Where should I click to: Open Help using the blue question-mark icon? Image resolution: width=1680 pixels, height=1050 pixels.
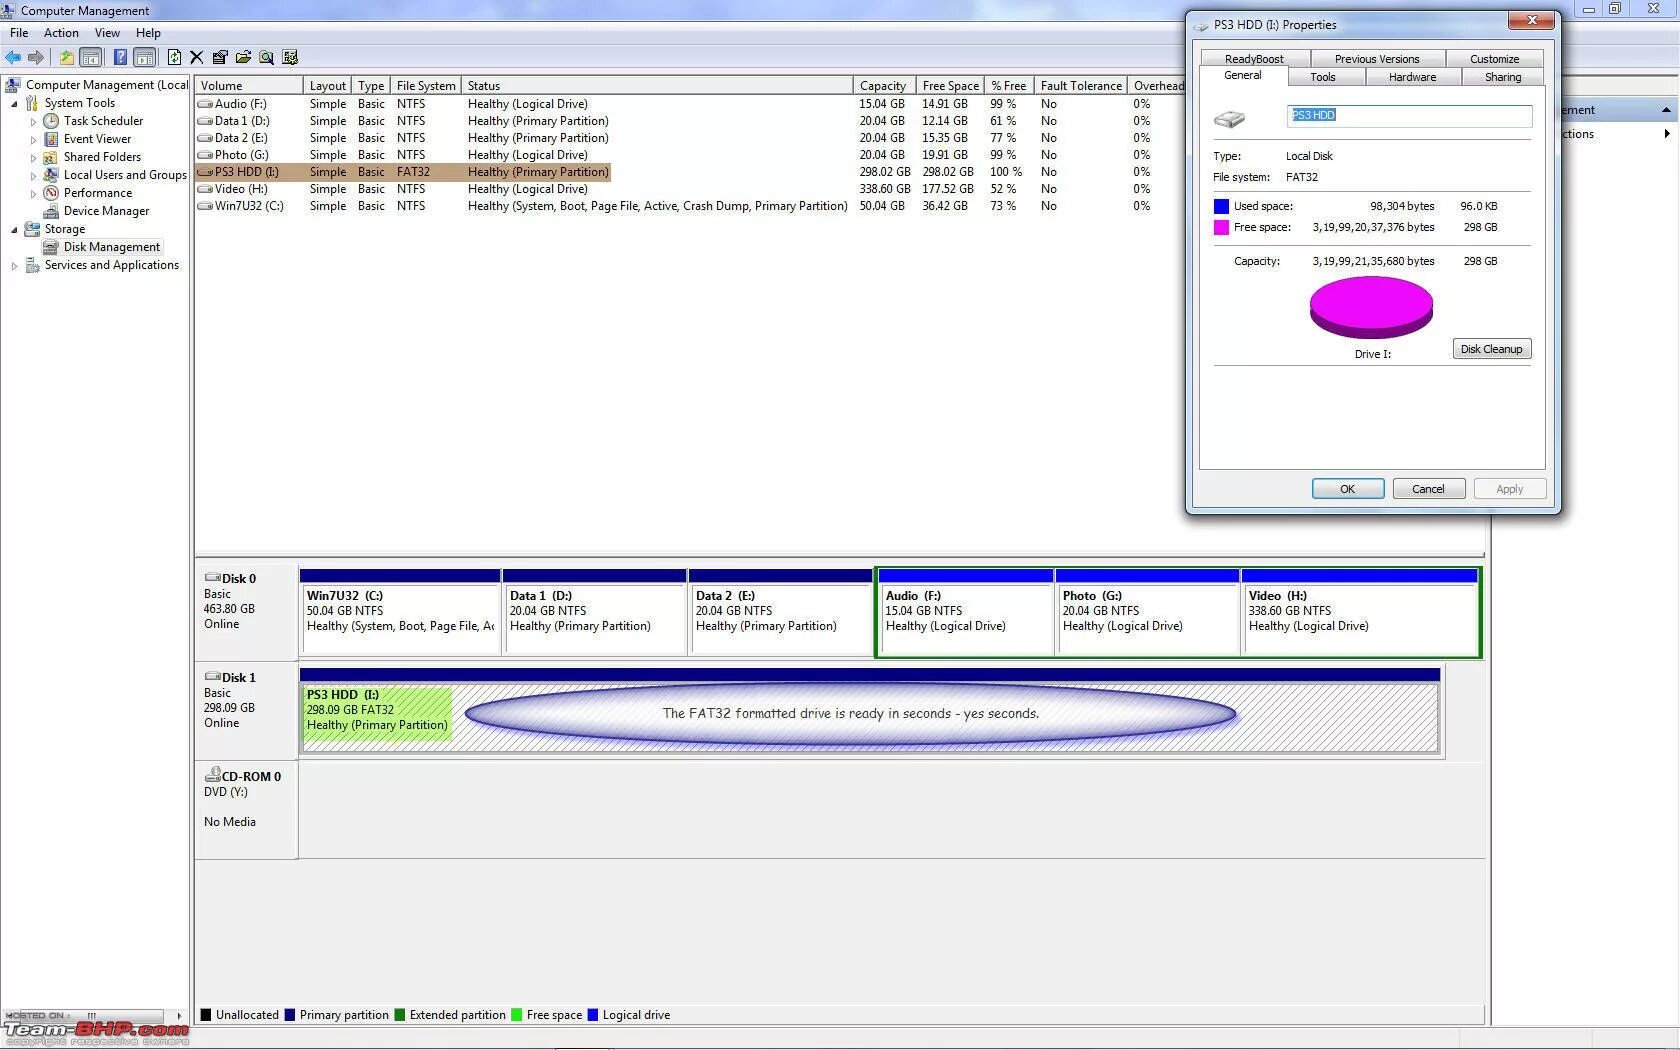click(120, 58)
